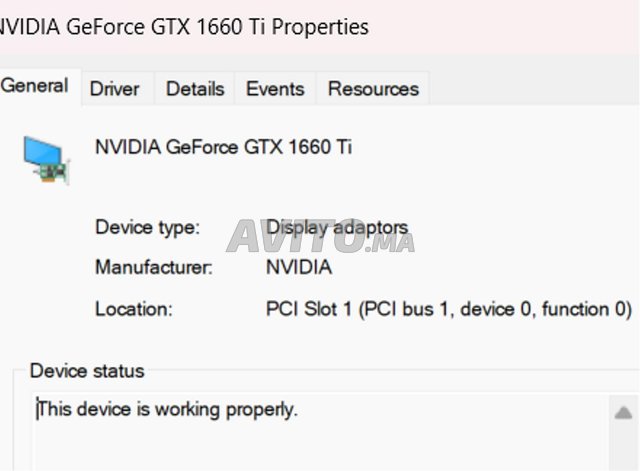This screenshot has height=471, width=640.
Task: Click the device name beside the adapter icon
Action: coord(223,147)
